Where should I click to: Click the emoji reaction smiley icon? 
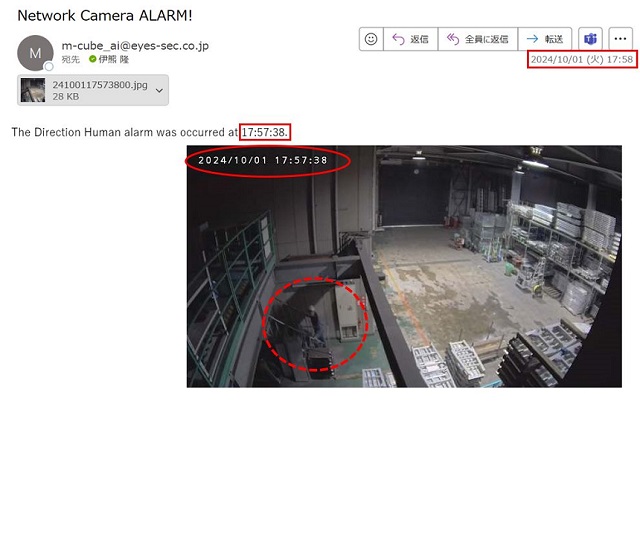[371, 39]
